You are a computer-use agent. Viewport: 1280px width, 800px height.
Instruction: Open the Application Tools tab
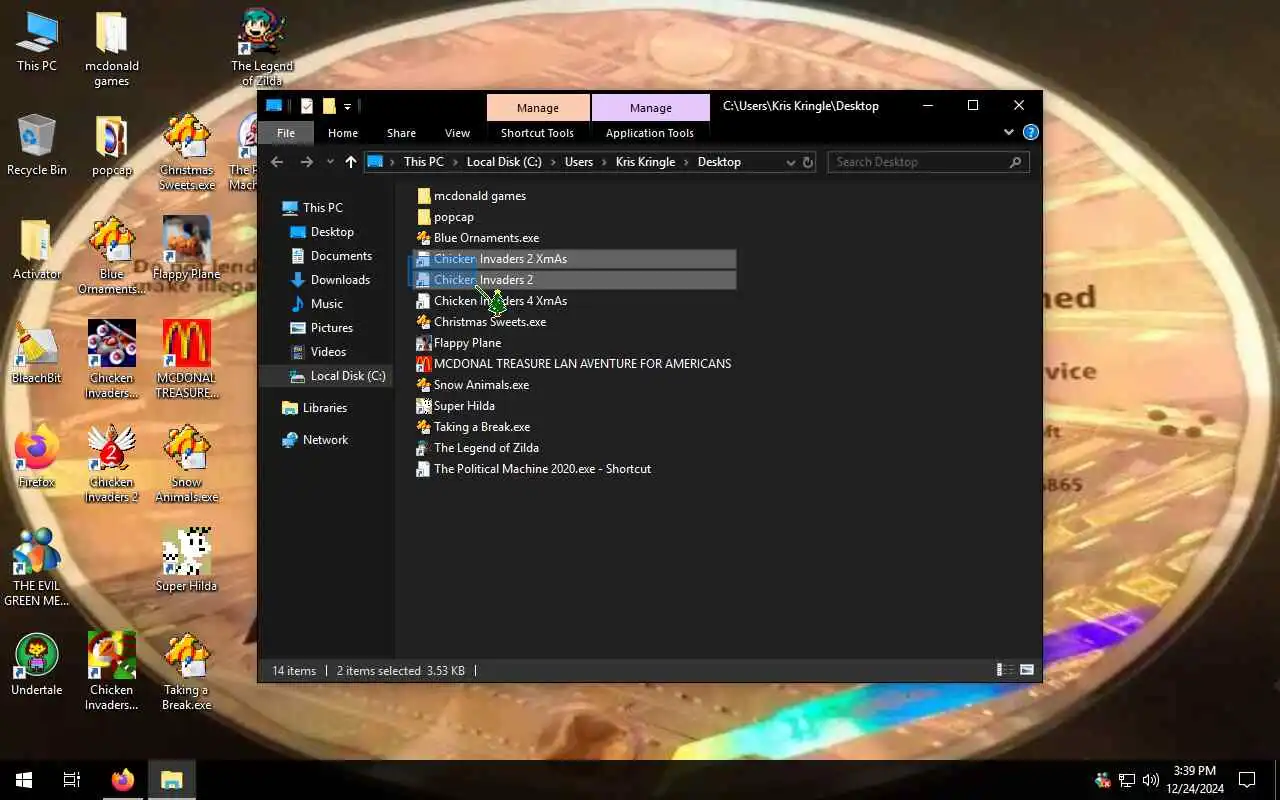pyautogui.click(x=649, y=133)
